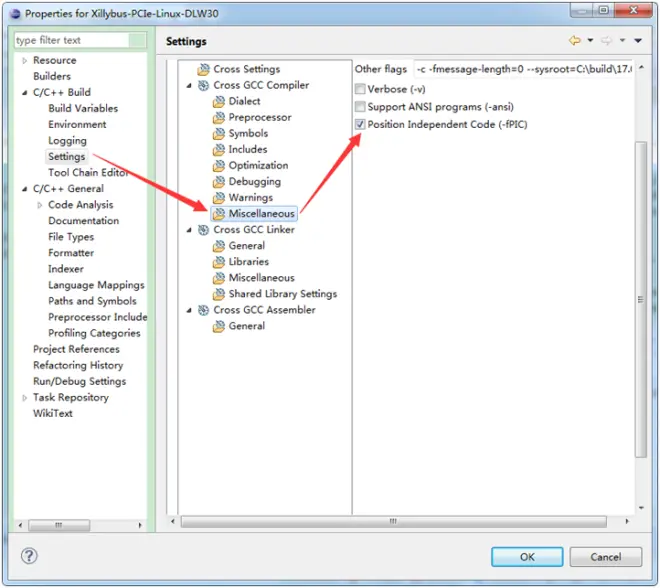The image size is (660, 588).
Task: Click the Optimization option icon
Action: [x=218, y=165]
